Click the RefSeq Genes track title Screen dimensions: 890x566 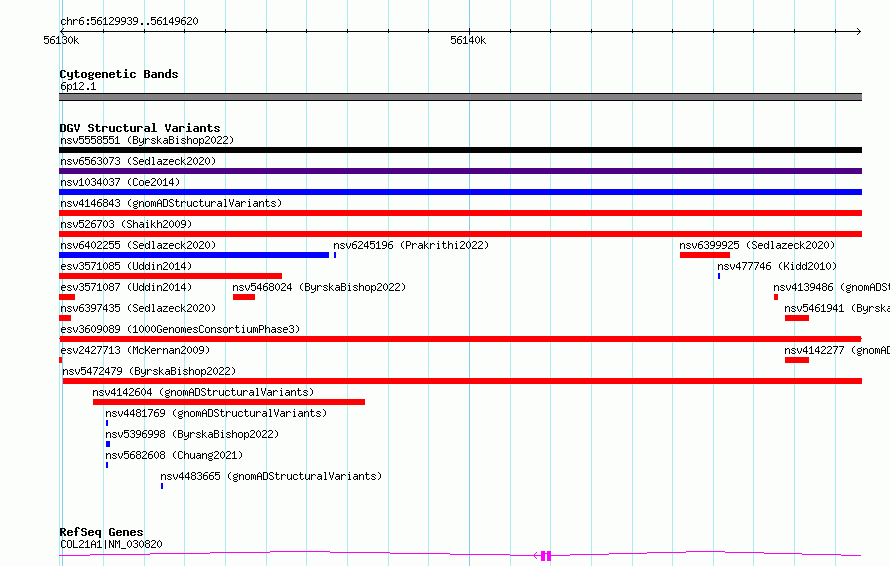(101, 532)
